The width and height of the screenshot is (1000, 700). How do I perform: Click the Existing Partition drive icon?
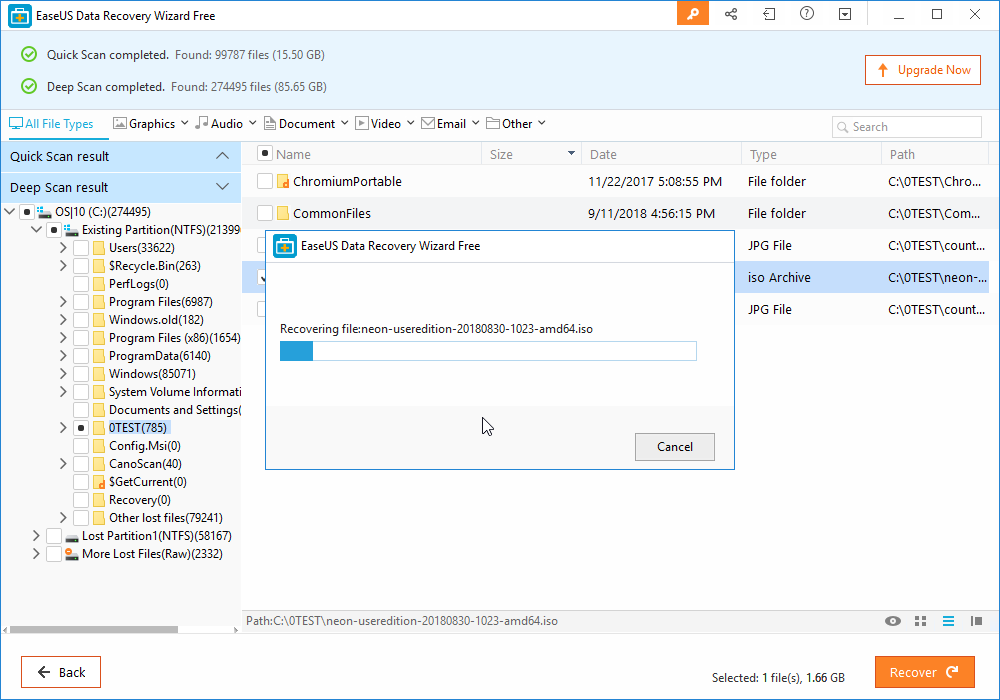pyautogui.click(x=71, y=230)
